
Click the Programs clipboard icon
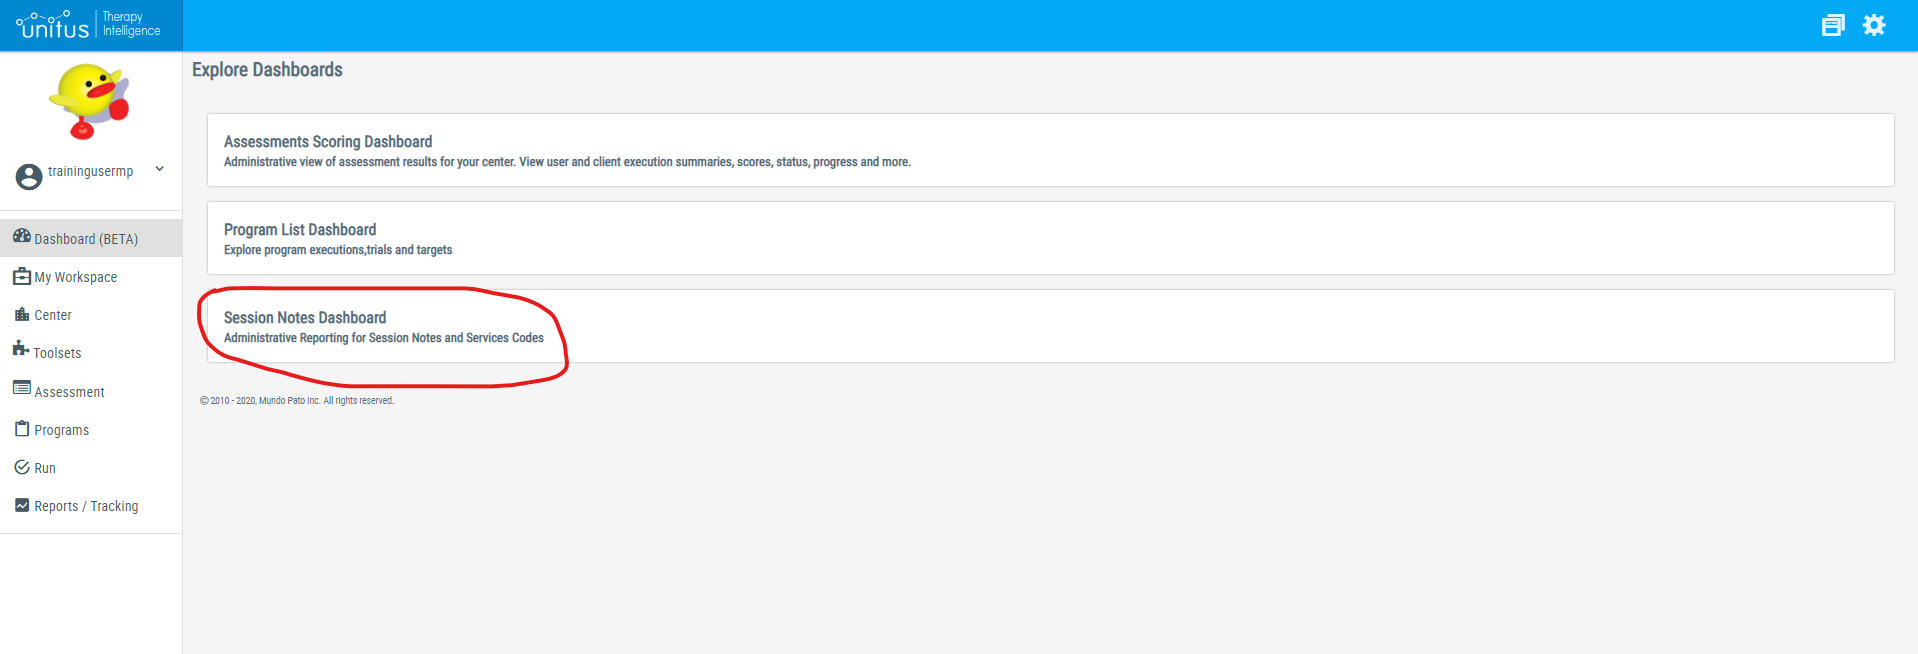[22, 428]
